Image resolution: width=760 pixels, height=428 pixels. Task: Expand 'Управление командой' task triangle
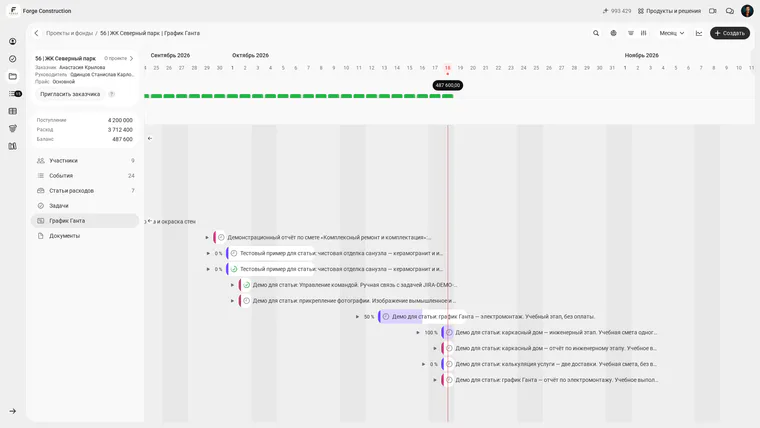232,285
